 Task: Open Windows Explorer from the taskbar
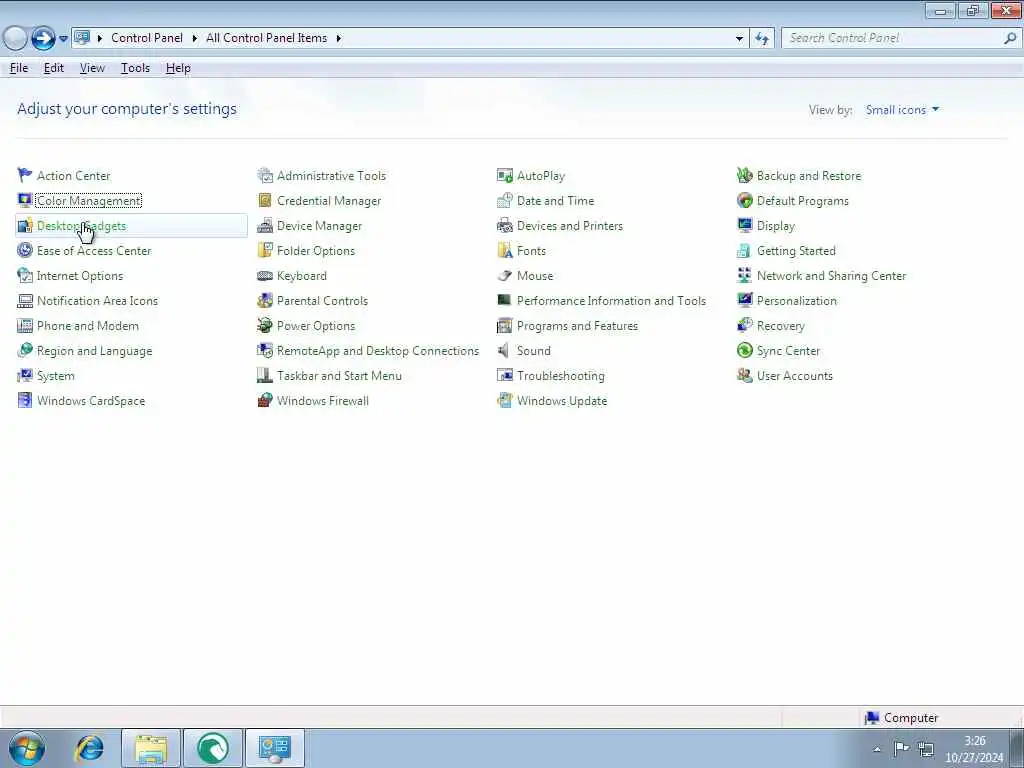click(151, 748)
